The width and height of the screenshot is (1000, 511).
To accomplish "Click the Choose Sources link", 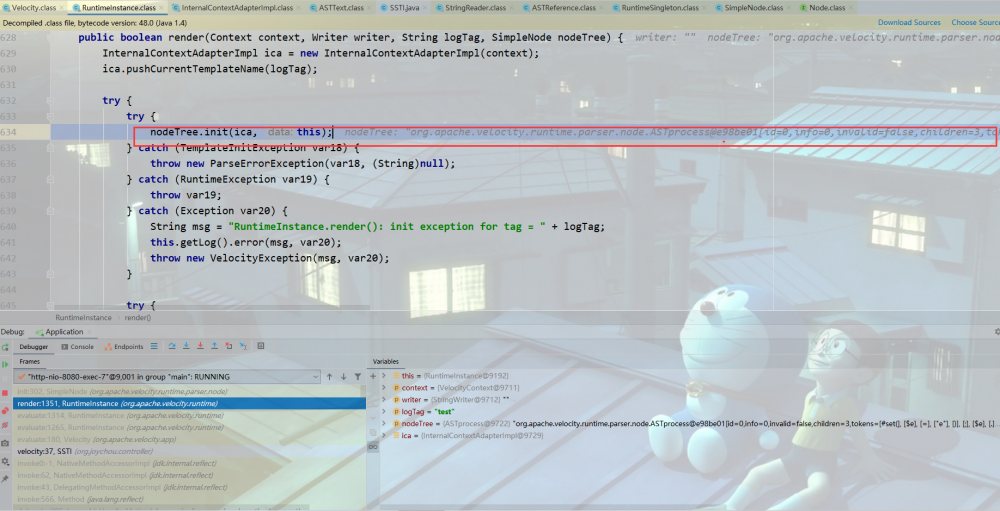I will (x=976, y=22).
